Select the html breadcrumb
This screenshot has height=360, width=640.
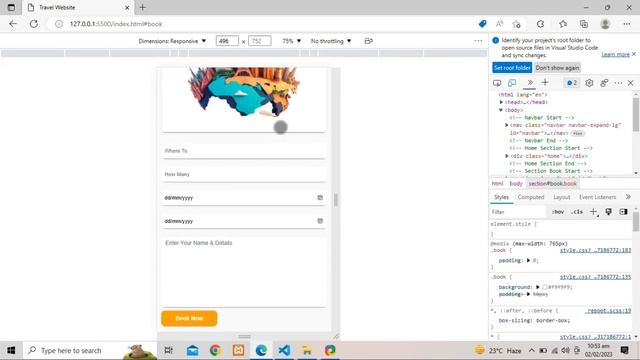498,184
